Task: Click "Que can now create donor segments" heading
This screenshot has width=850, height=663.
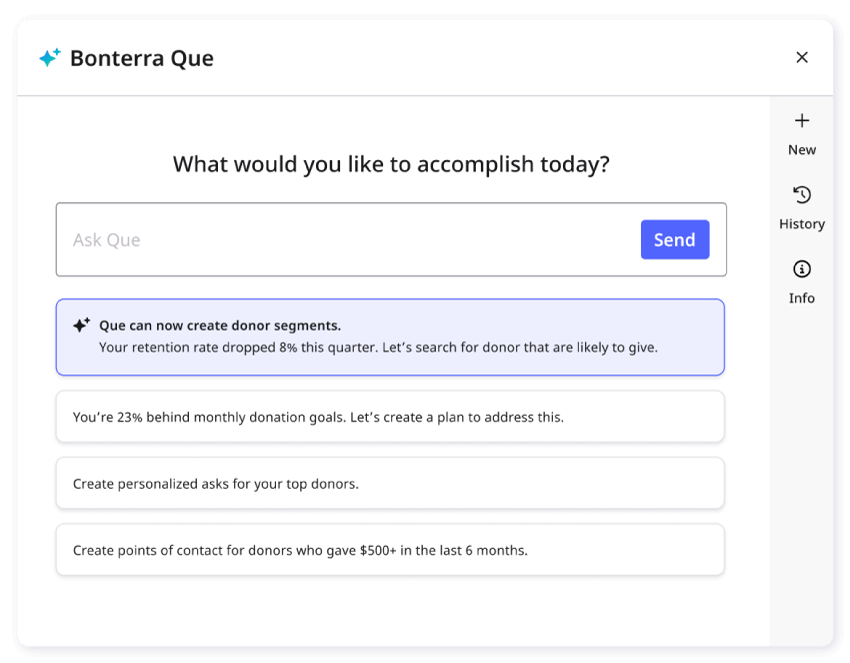Action: click(x=220, y=326)
